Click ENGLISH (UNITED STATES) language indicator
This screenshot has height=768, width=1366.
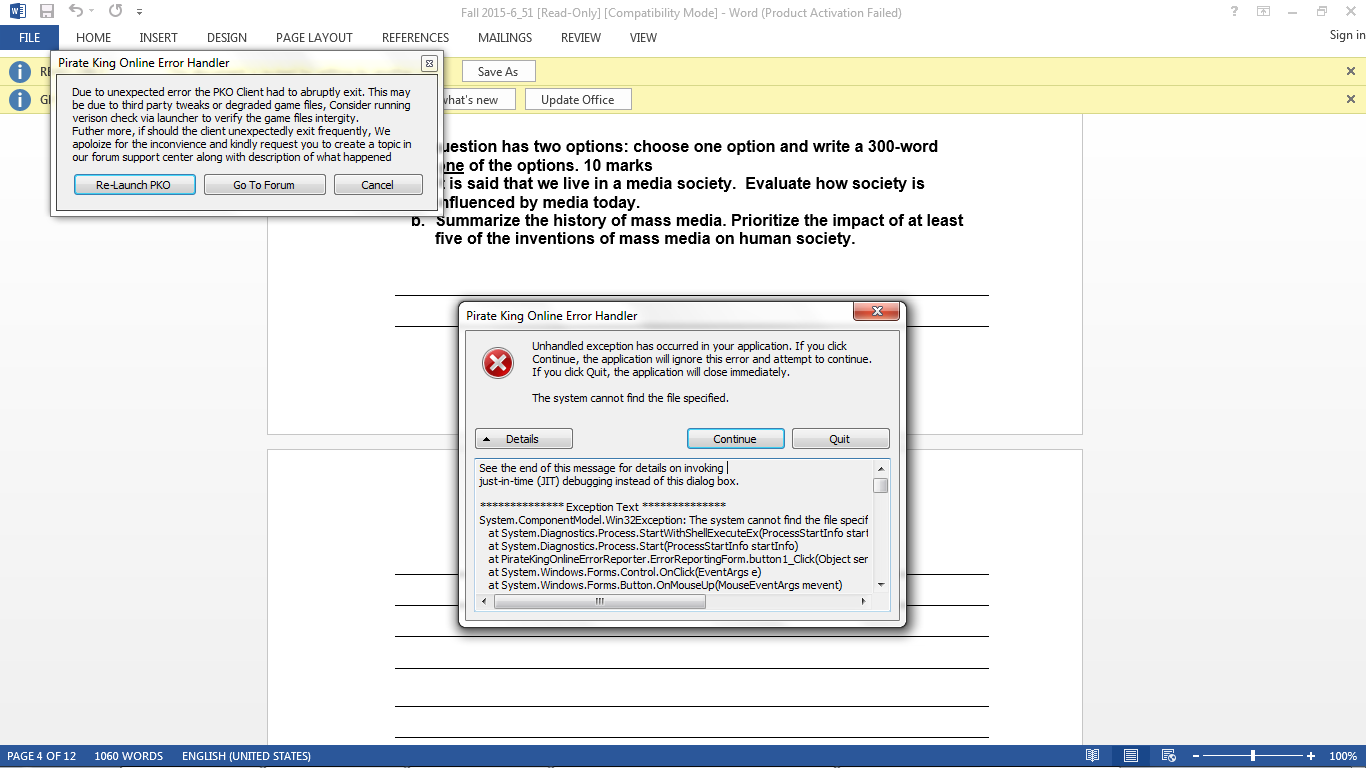(x=246, y=756)
